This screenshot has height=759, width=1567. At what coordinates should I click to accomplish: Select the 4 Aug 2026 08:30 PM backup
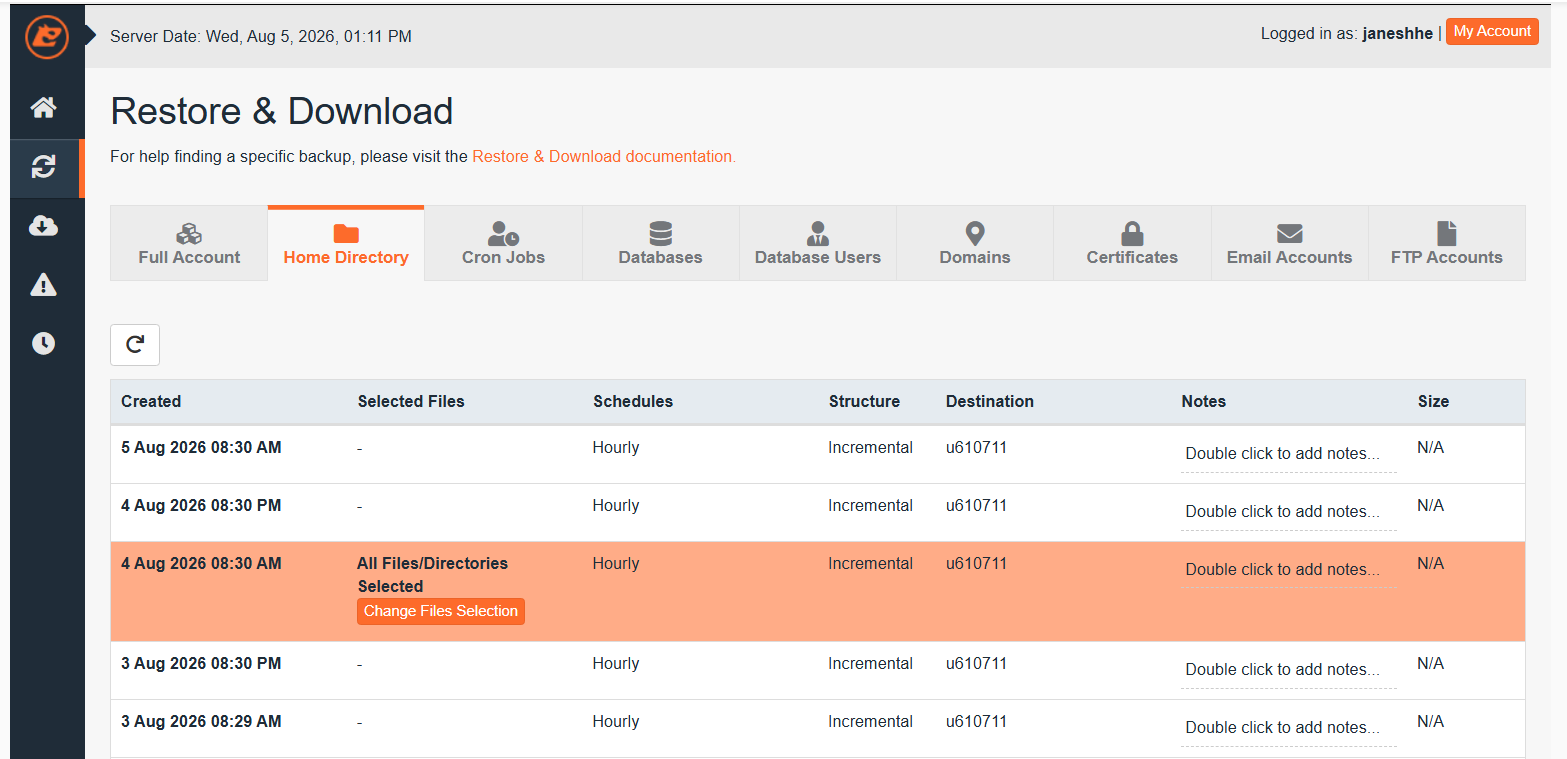(818, 513)
